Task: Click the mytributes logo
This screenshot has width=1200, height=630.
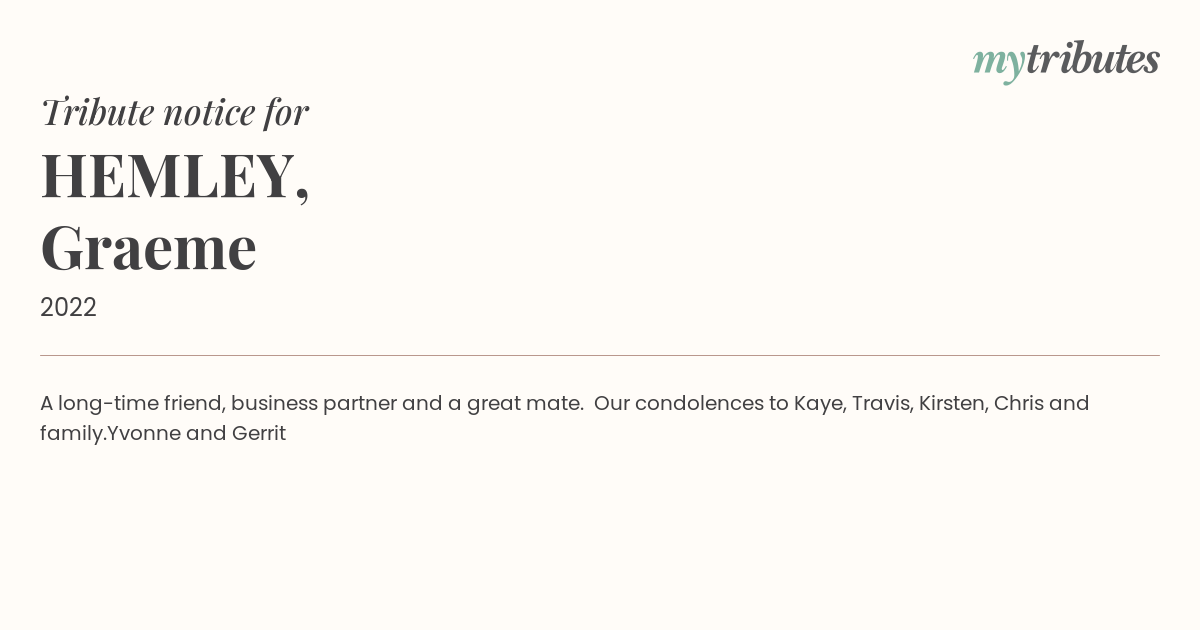Action: (1066, 60)
